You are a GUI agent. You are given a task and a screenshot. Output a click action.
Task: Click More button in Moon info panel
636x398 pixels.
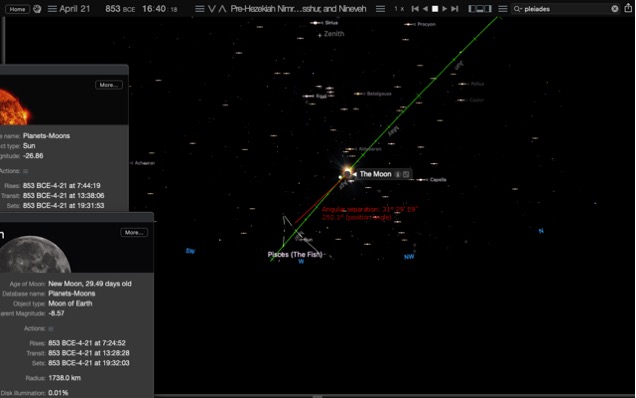134,232
